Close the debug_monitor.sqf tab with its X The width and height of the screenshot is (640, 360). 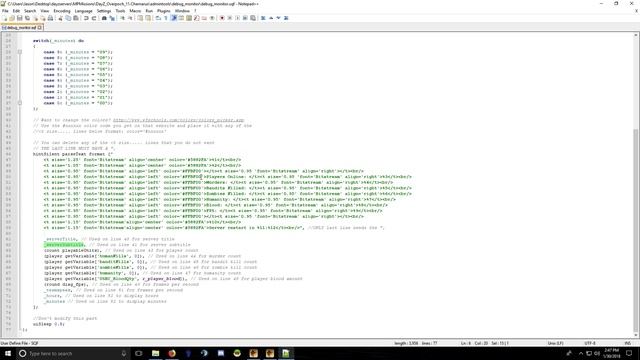click(x=40, y=27)
